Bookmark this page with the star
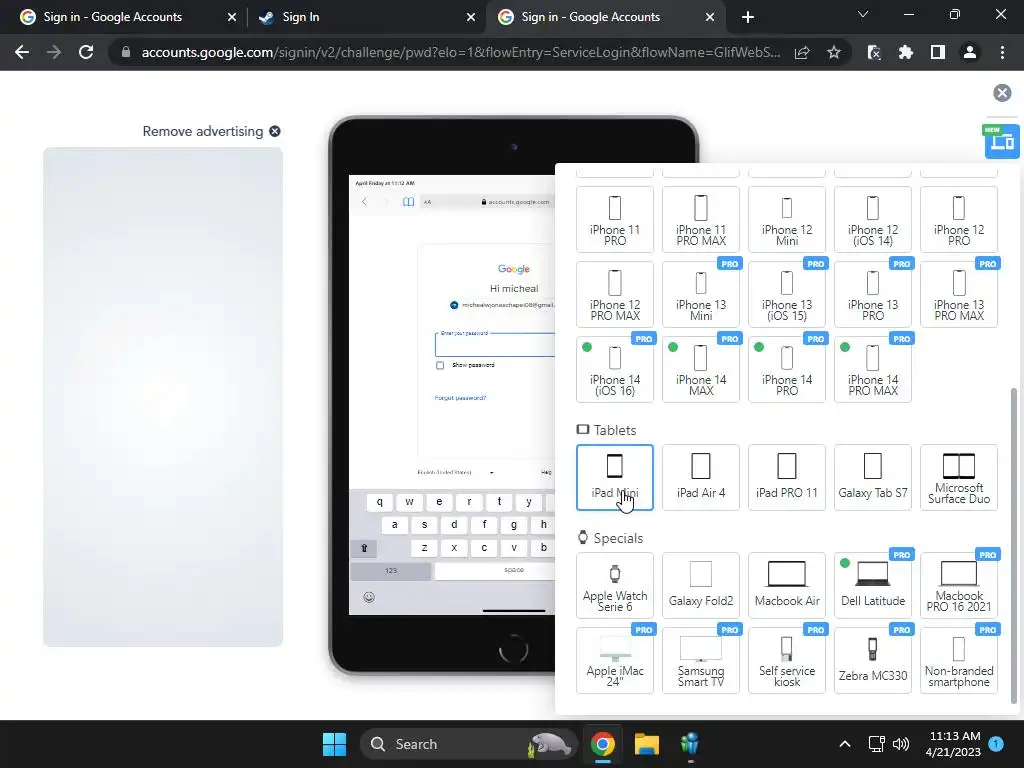 (x=833, y=52)
